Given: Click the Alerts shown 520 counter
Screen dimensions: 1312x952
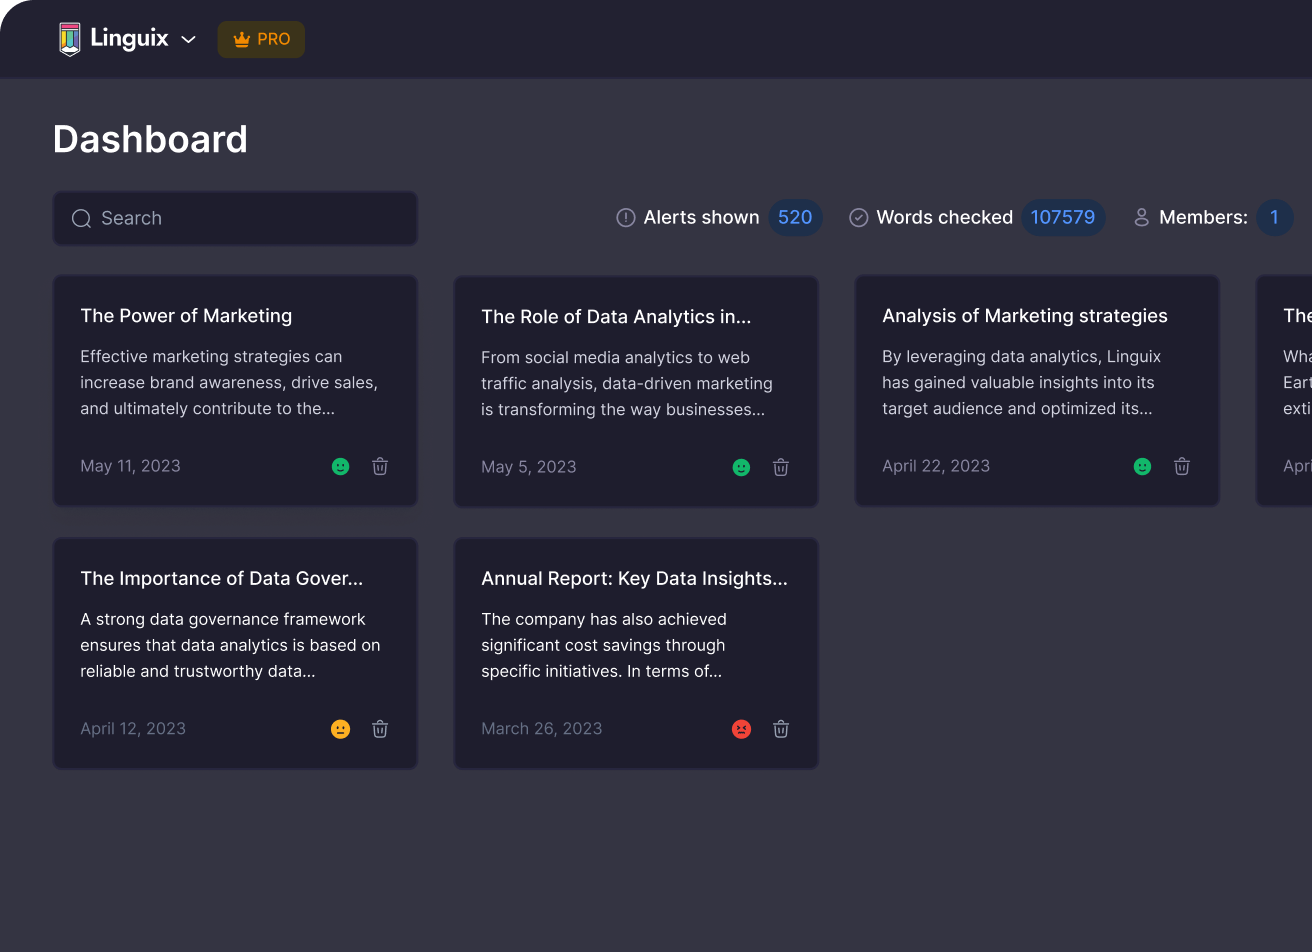Looking at the screenshot, I should (795, 217).
